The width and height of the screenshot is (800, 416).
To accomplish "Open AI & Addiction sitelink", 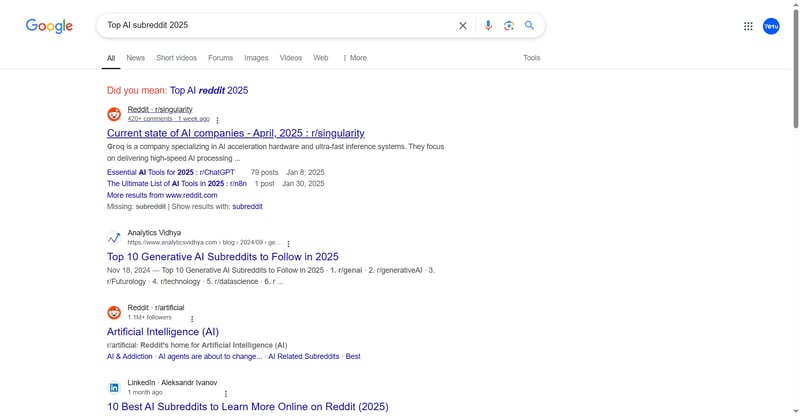I will [130, 356].
